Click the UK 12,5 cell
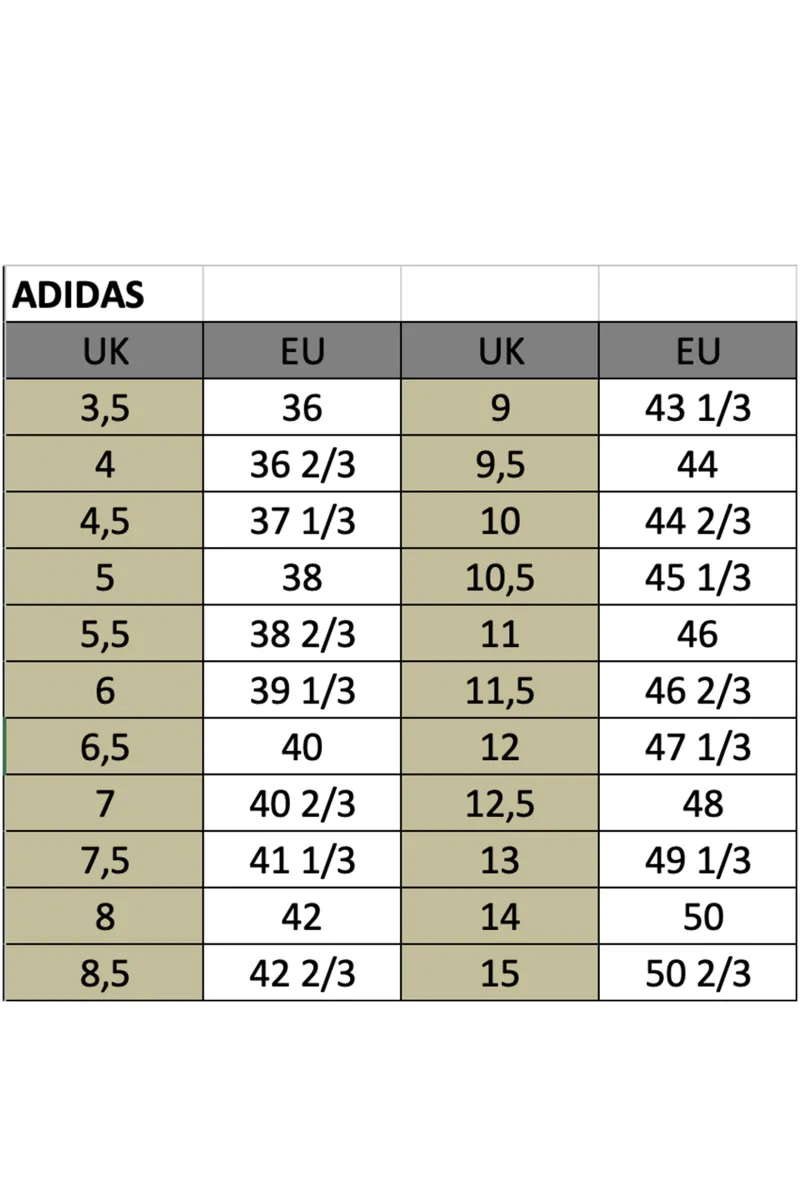The width and height of the screenshot is (800, 1200). coord(500,803)
